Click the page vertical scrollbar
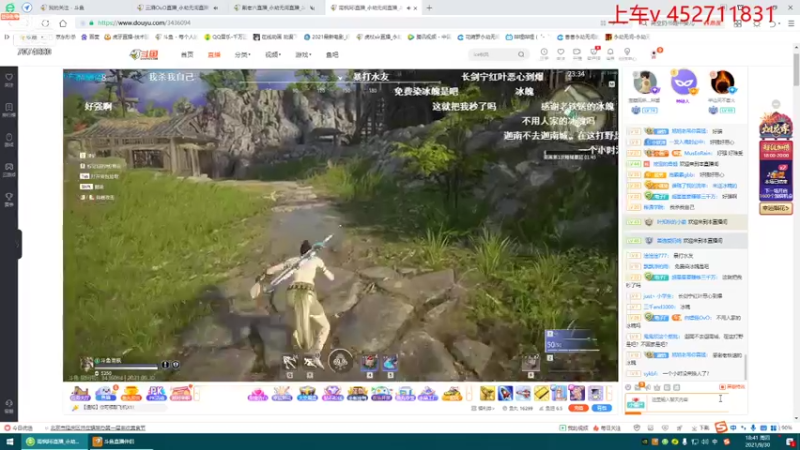800x450 pixels. click(796, 71)
